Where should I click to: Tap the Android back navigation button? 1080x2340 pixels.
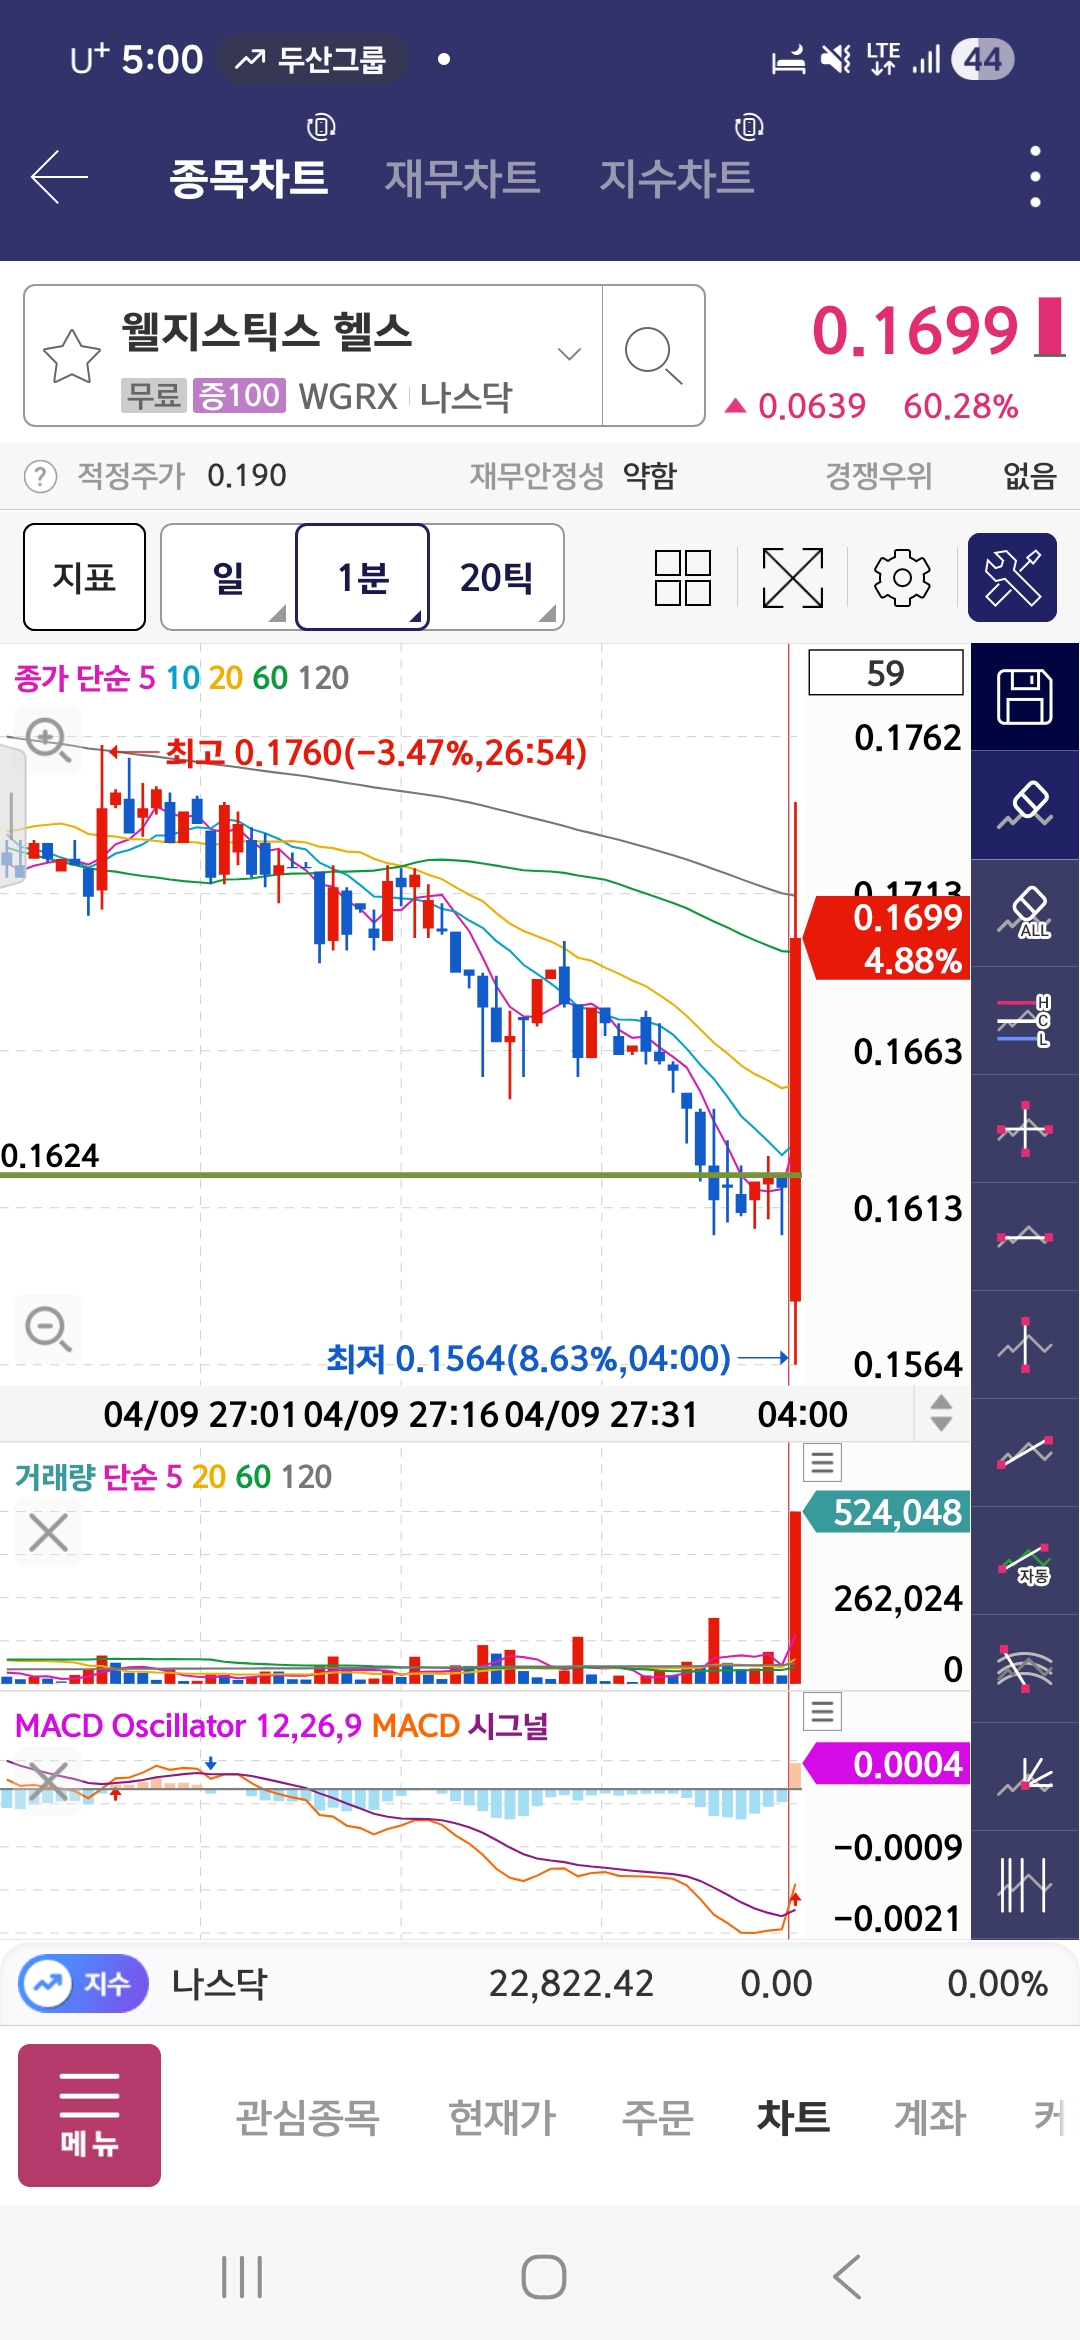(x=846, y=2277)
